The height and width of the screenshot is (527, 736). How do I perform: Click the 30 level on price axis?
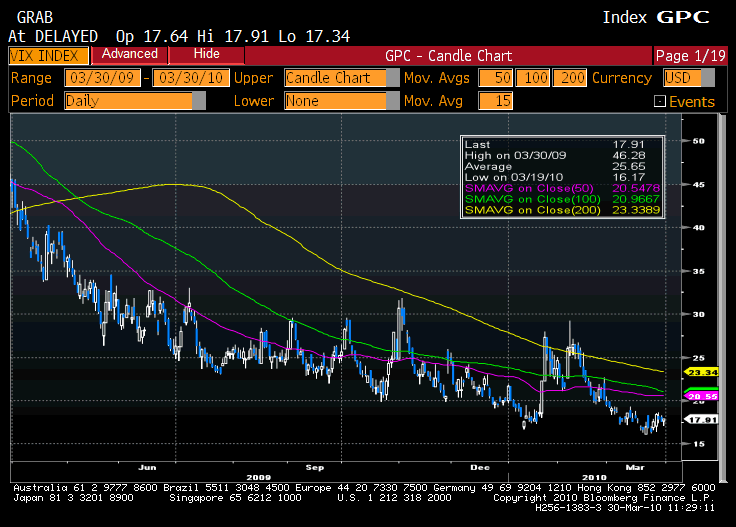(x=698, y=314)
